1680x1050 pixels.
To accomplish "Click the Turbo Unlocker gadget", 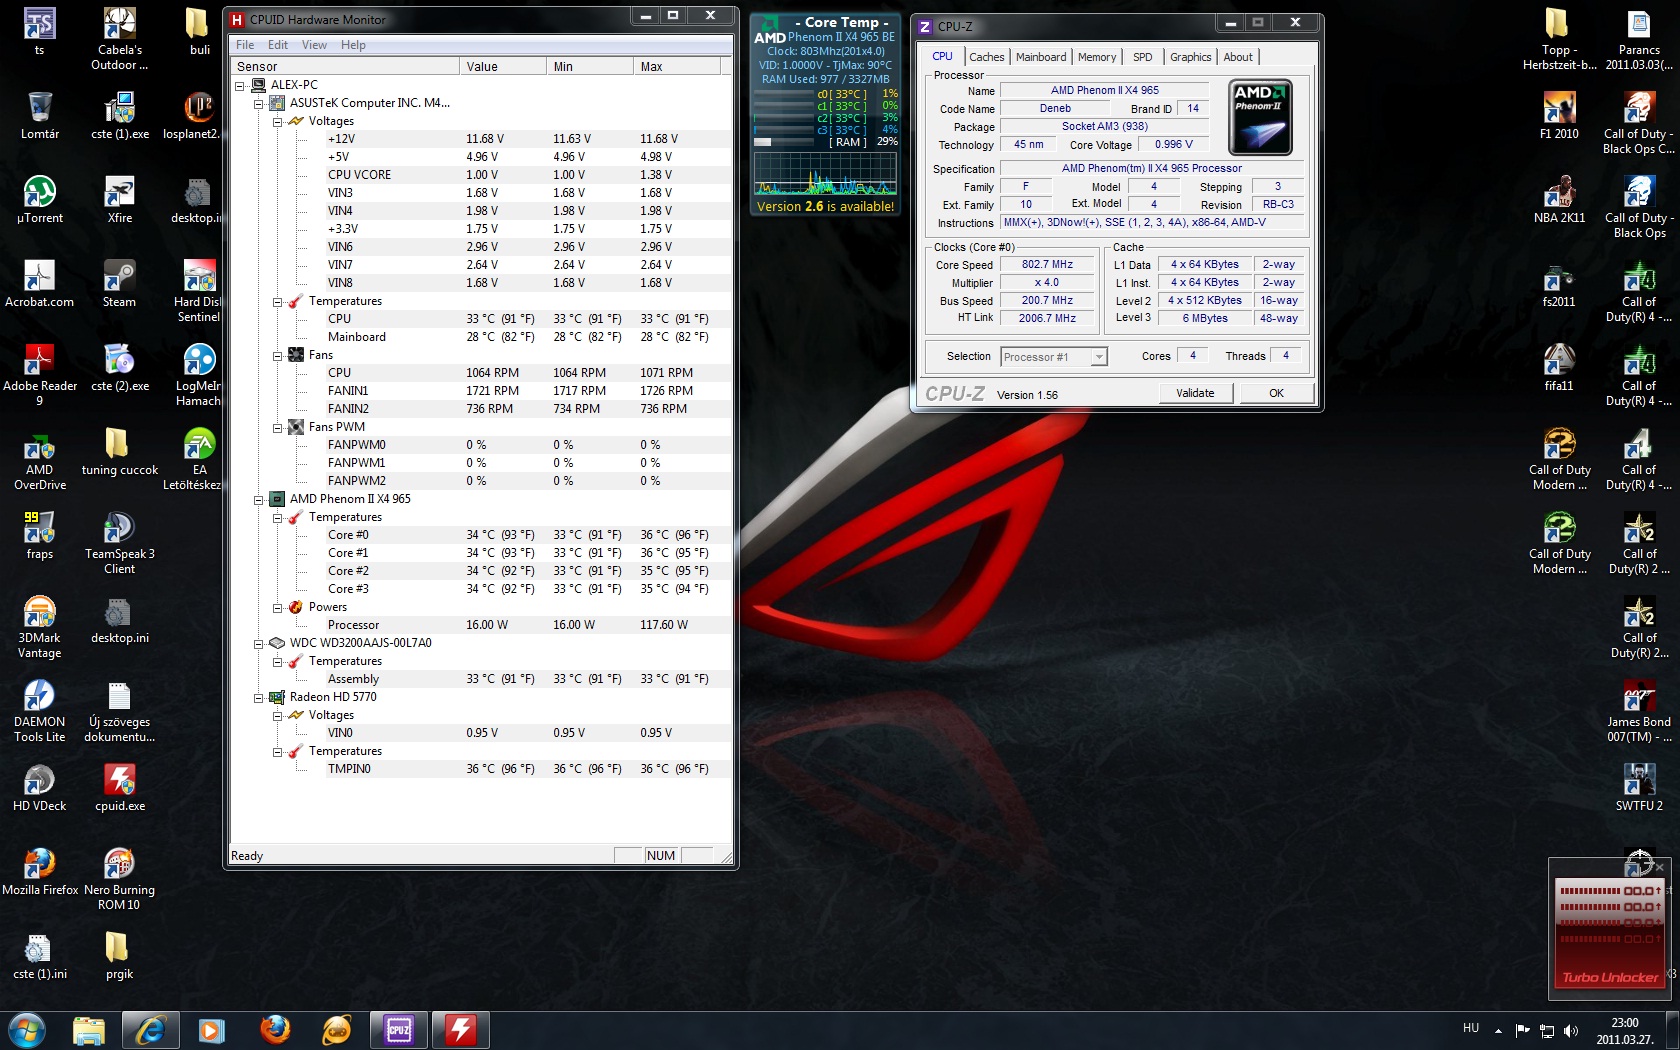I will point(1609,931).
